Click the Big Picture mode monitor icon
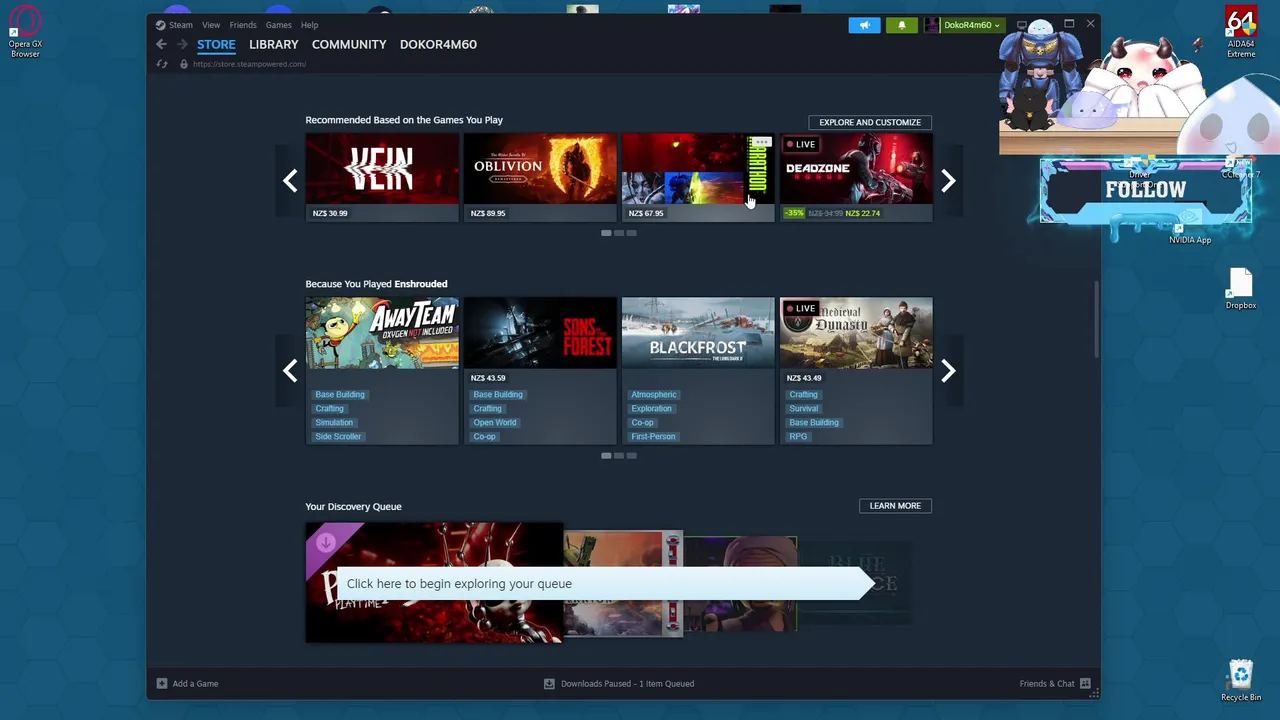Image resolution: width=1280 pixels, height=720 pixels. 1021,24
